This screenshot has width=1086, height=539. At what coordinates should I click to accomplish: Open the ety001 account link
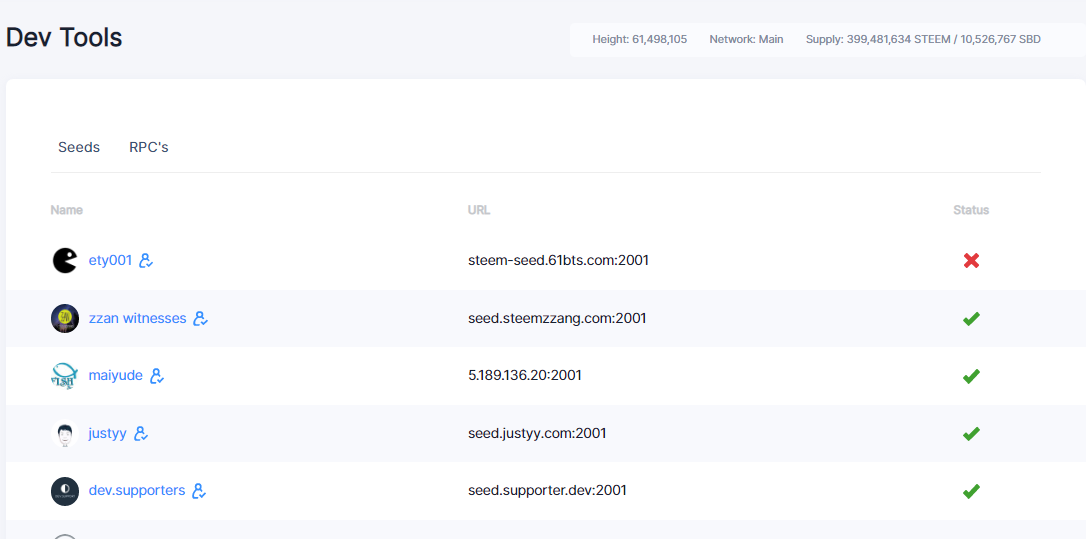click(x=110, y=260)
